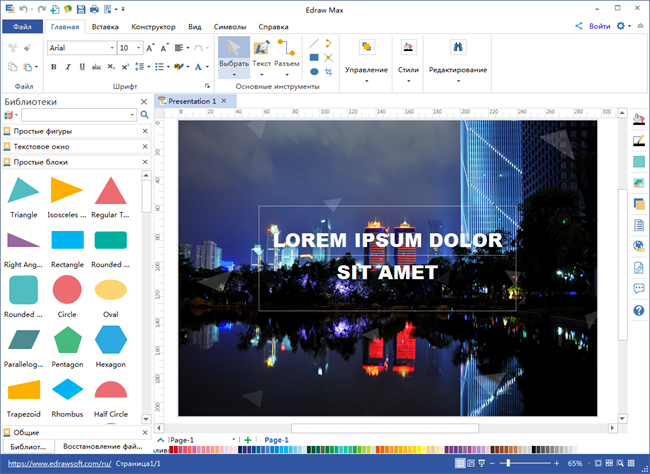This screenshot has width=650, height=474.
Task: Select the Pentagon shape in library
Action: [x=67, y=340]
